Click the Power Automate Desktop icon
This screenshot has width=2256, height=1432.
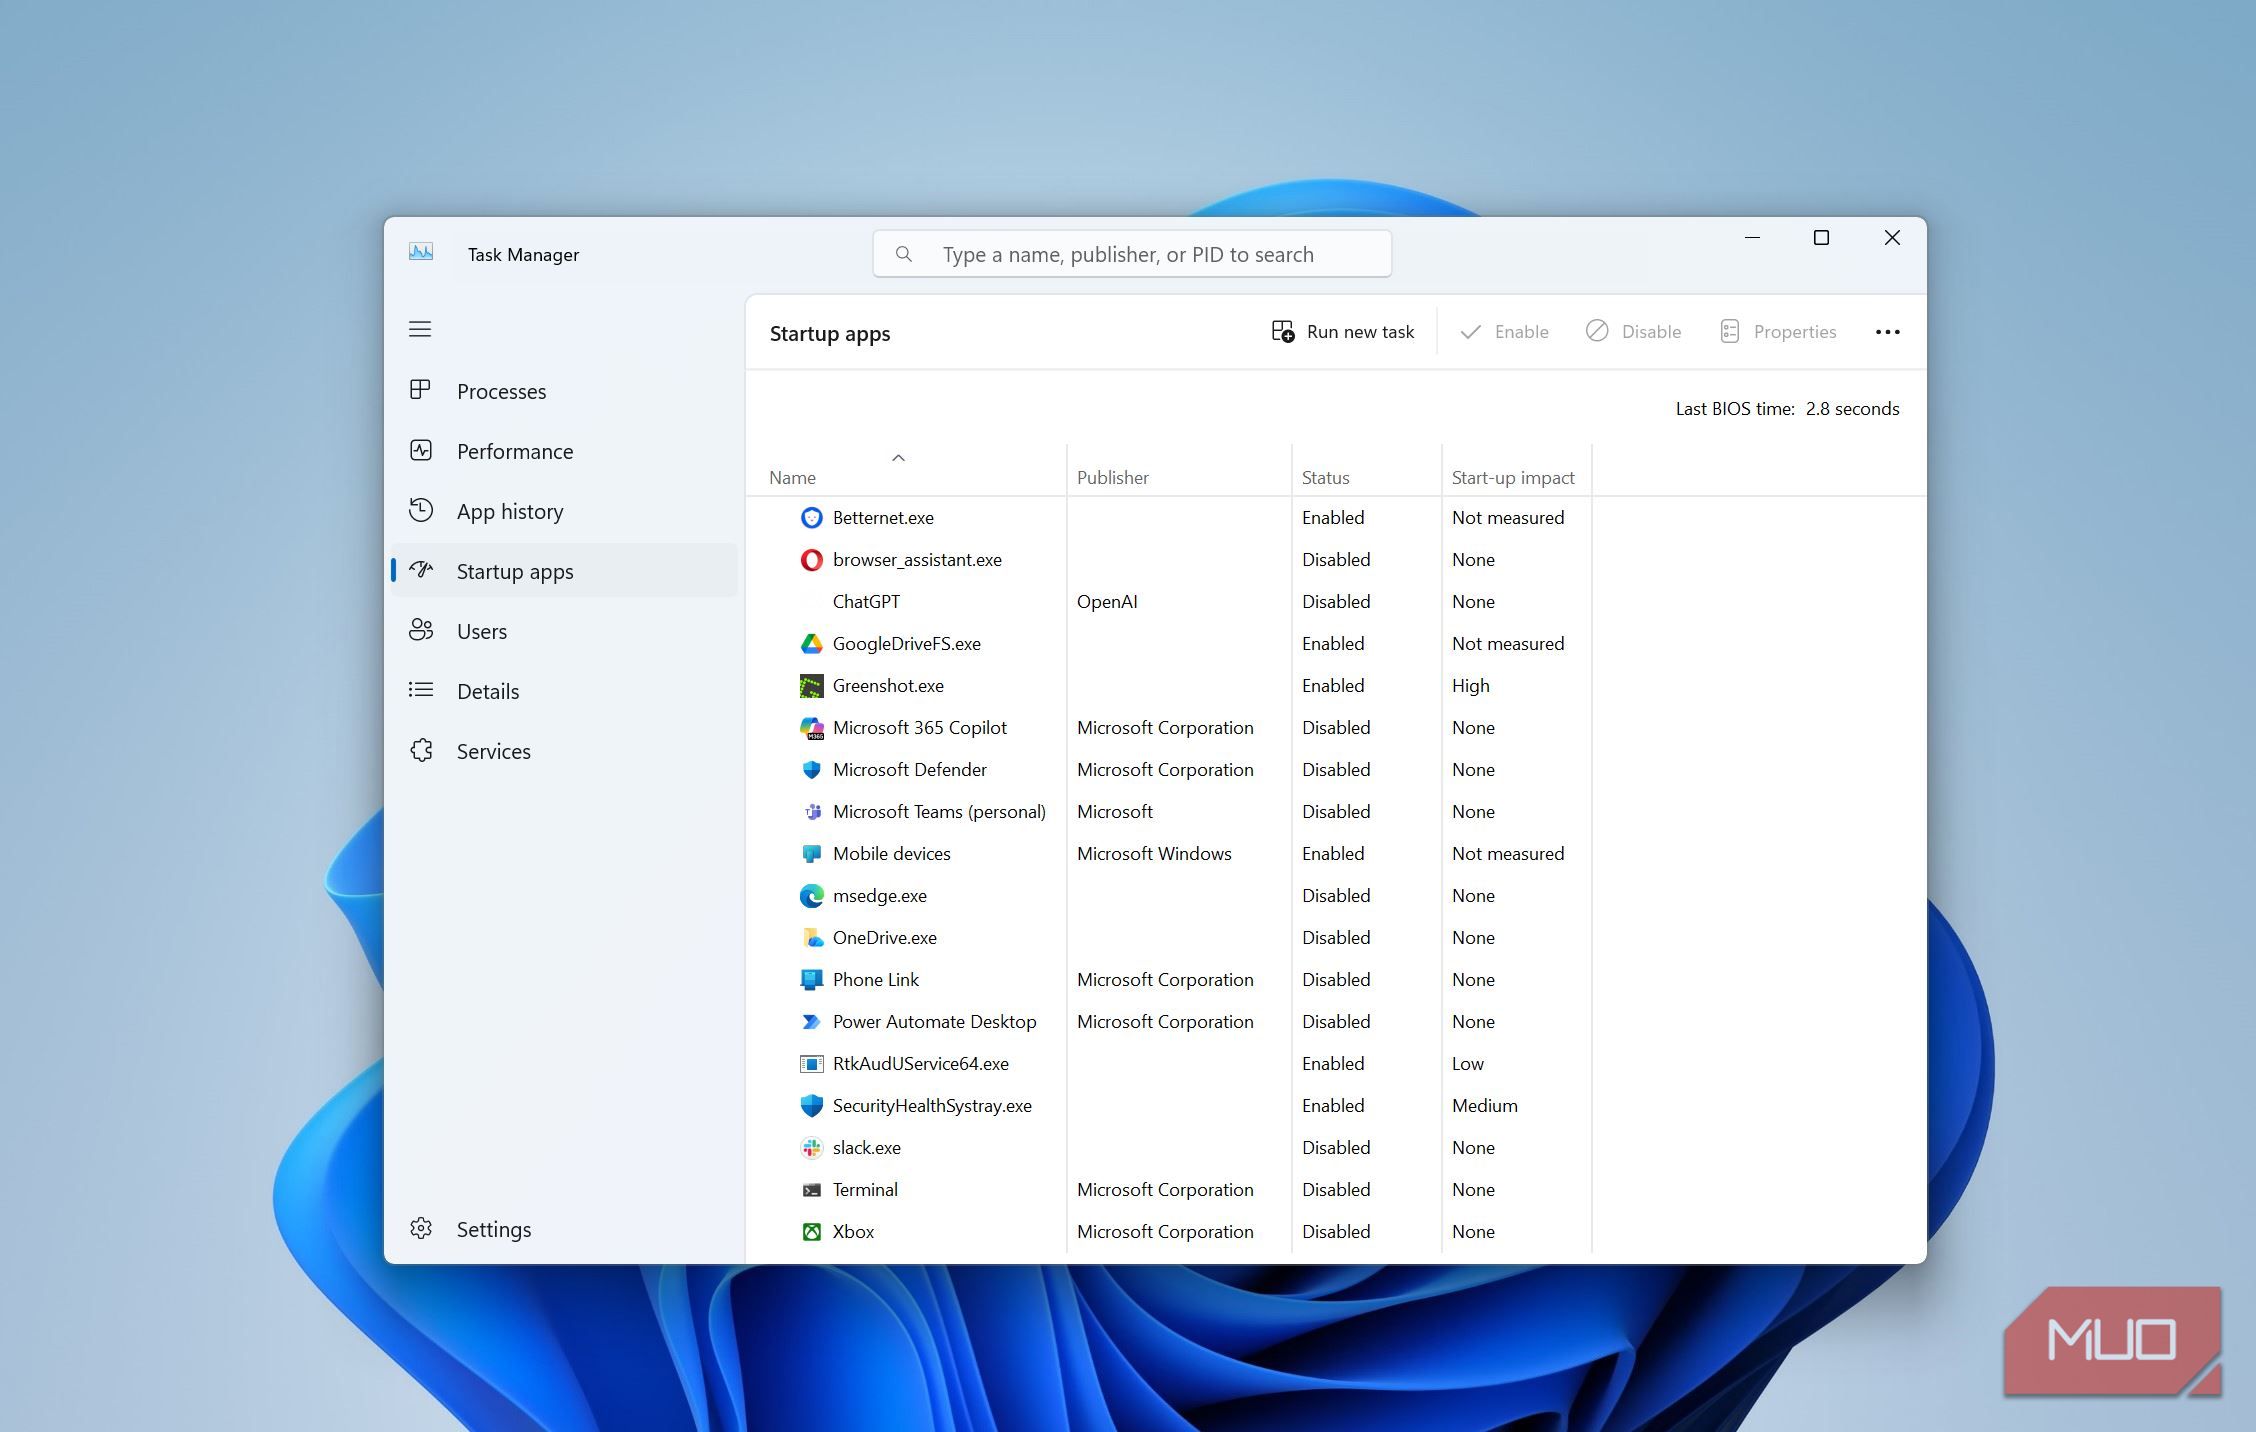(812, 1022)
